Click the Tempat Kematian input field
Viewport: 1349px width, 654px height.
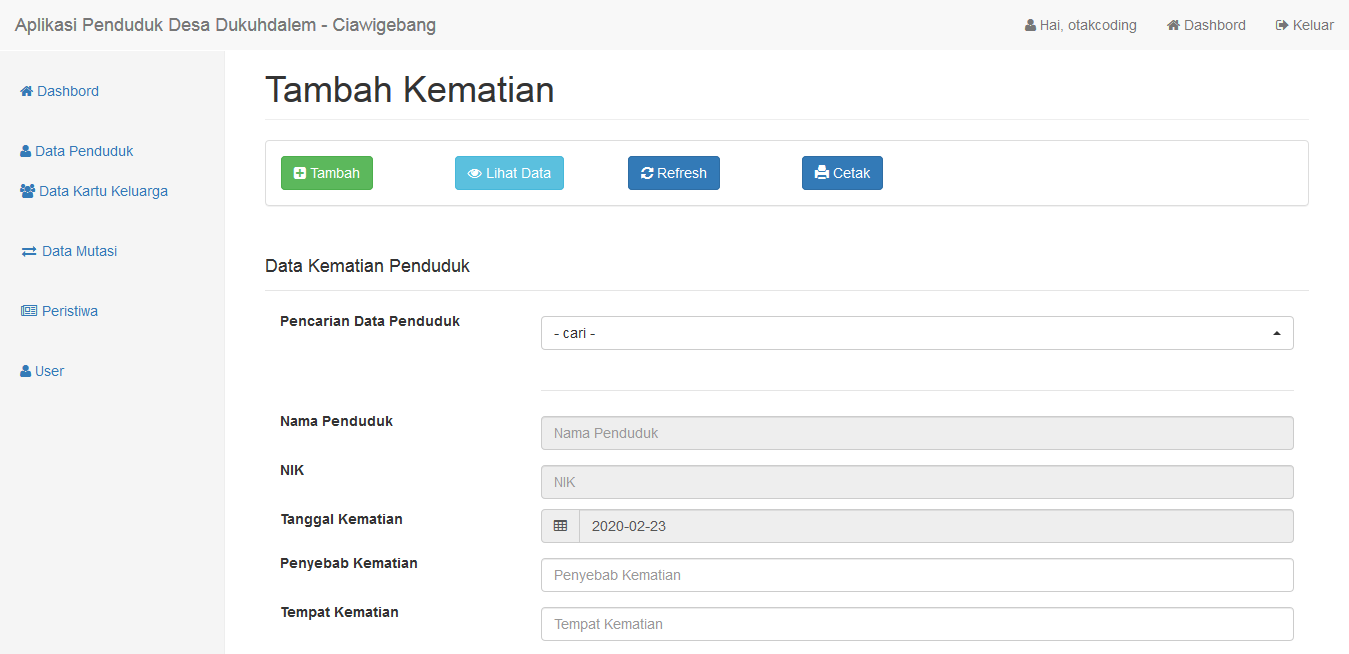click(x=915, y=623)
